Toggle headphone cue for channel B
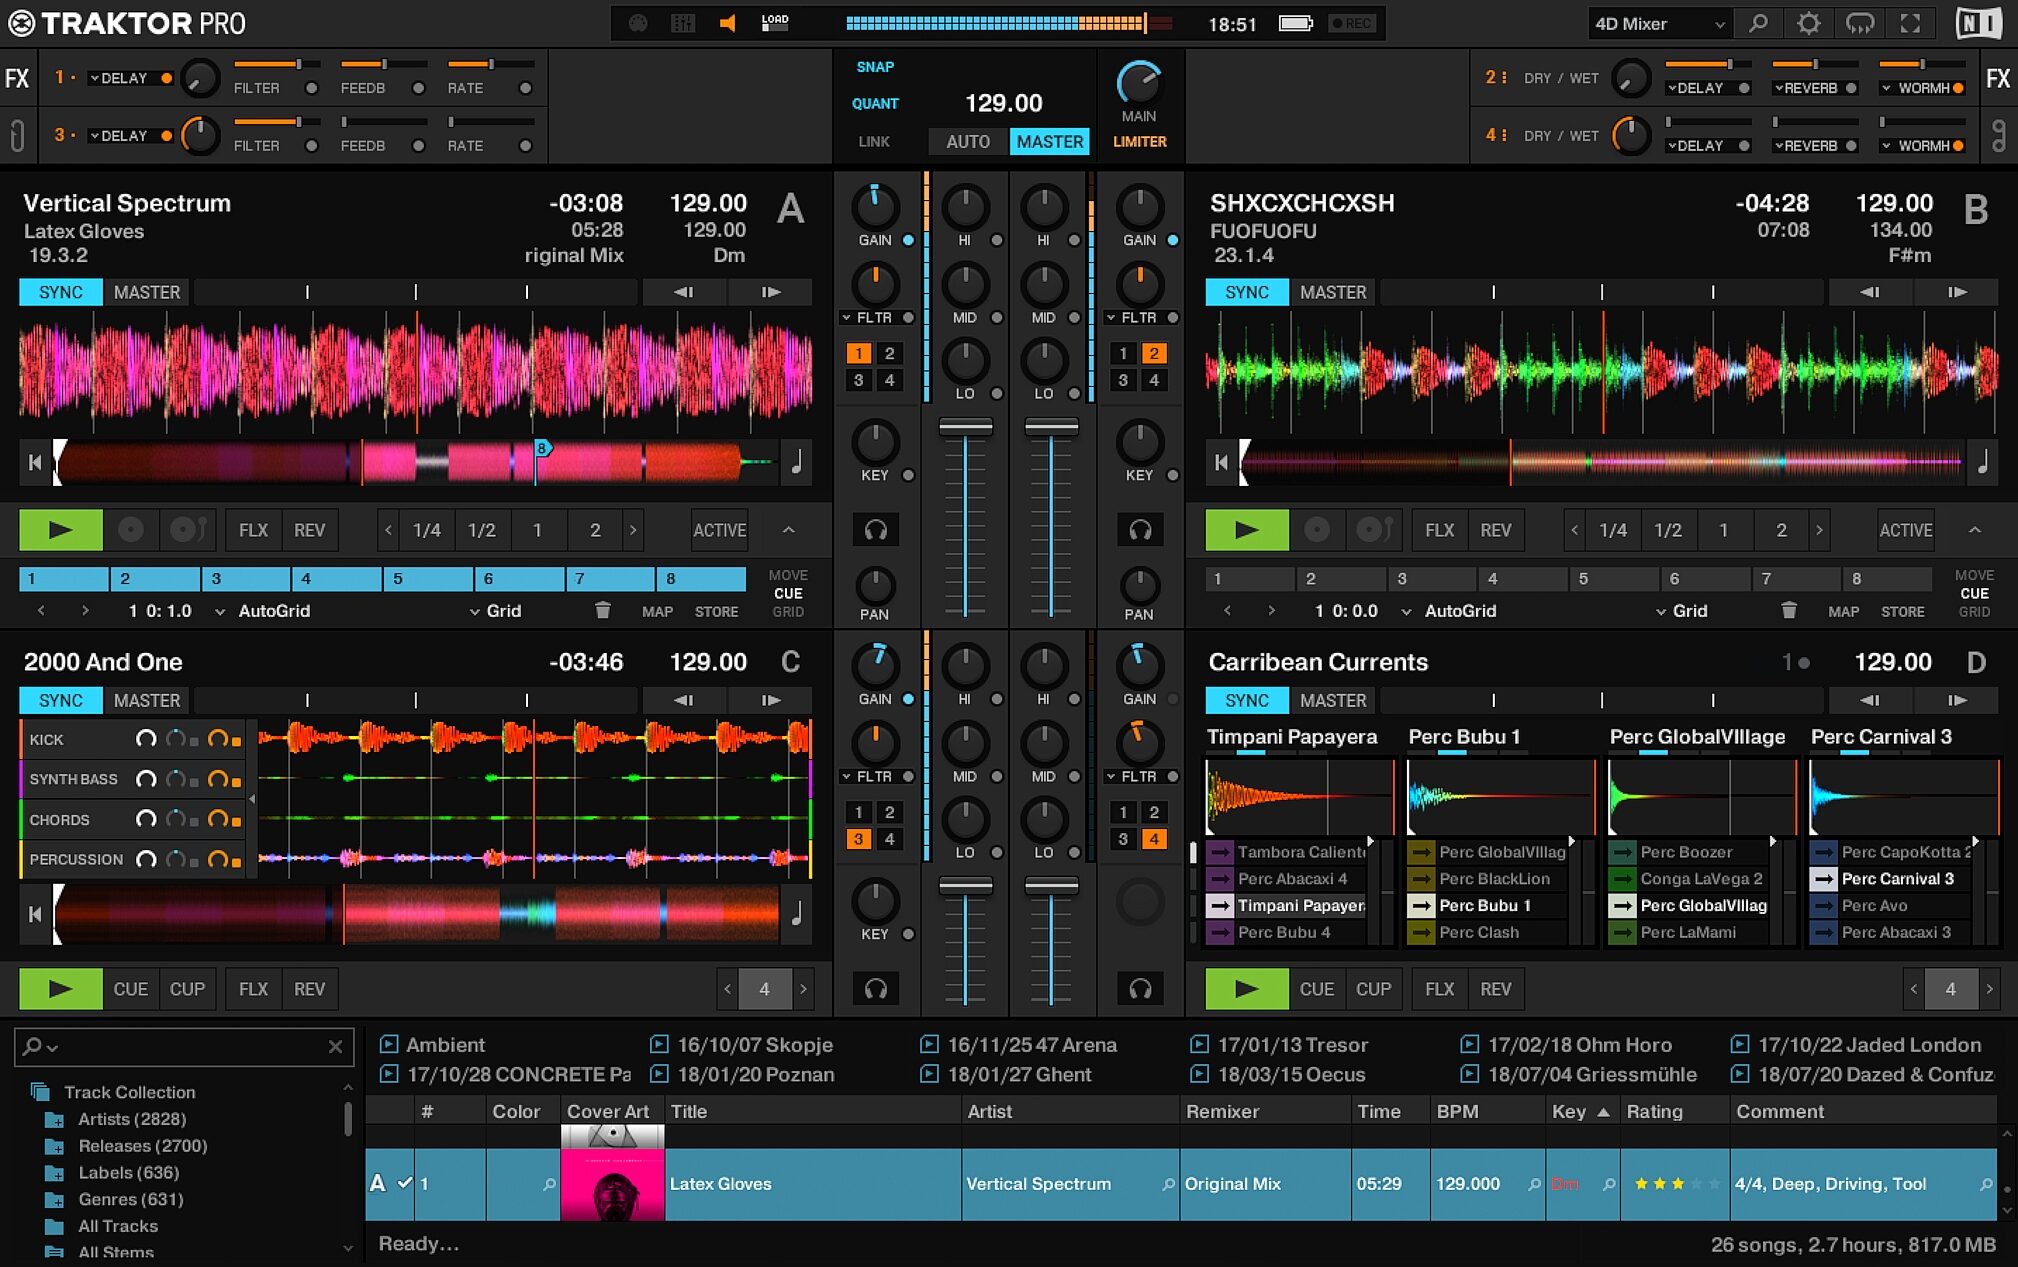The height and width of the screenshot is (1267, 2018). tap(1140, 530)
